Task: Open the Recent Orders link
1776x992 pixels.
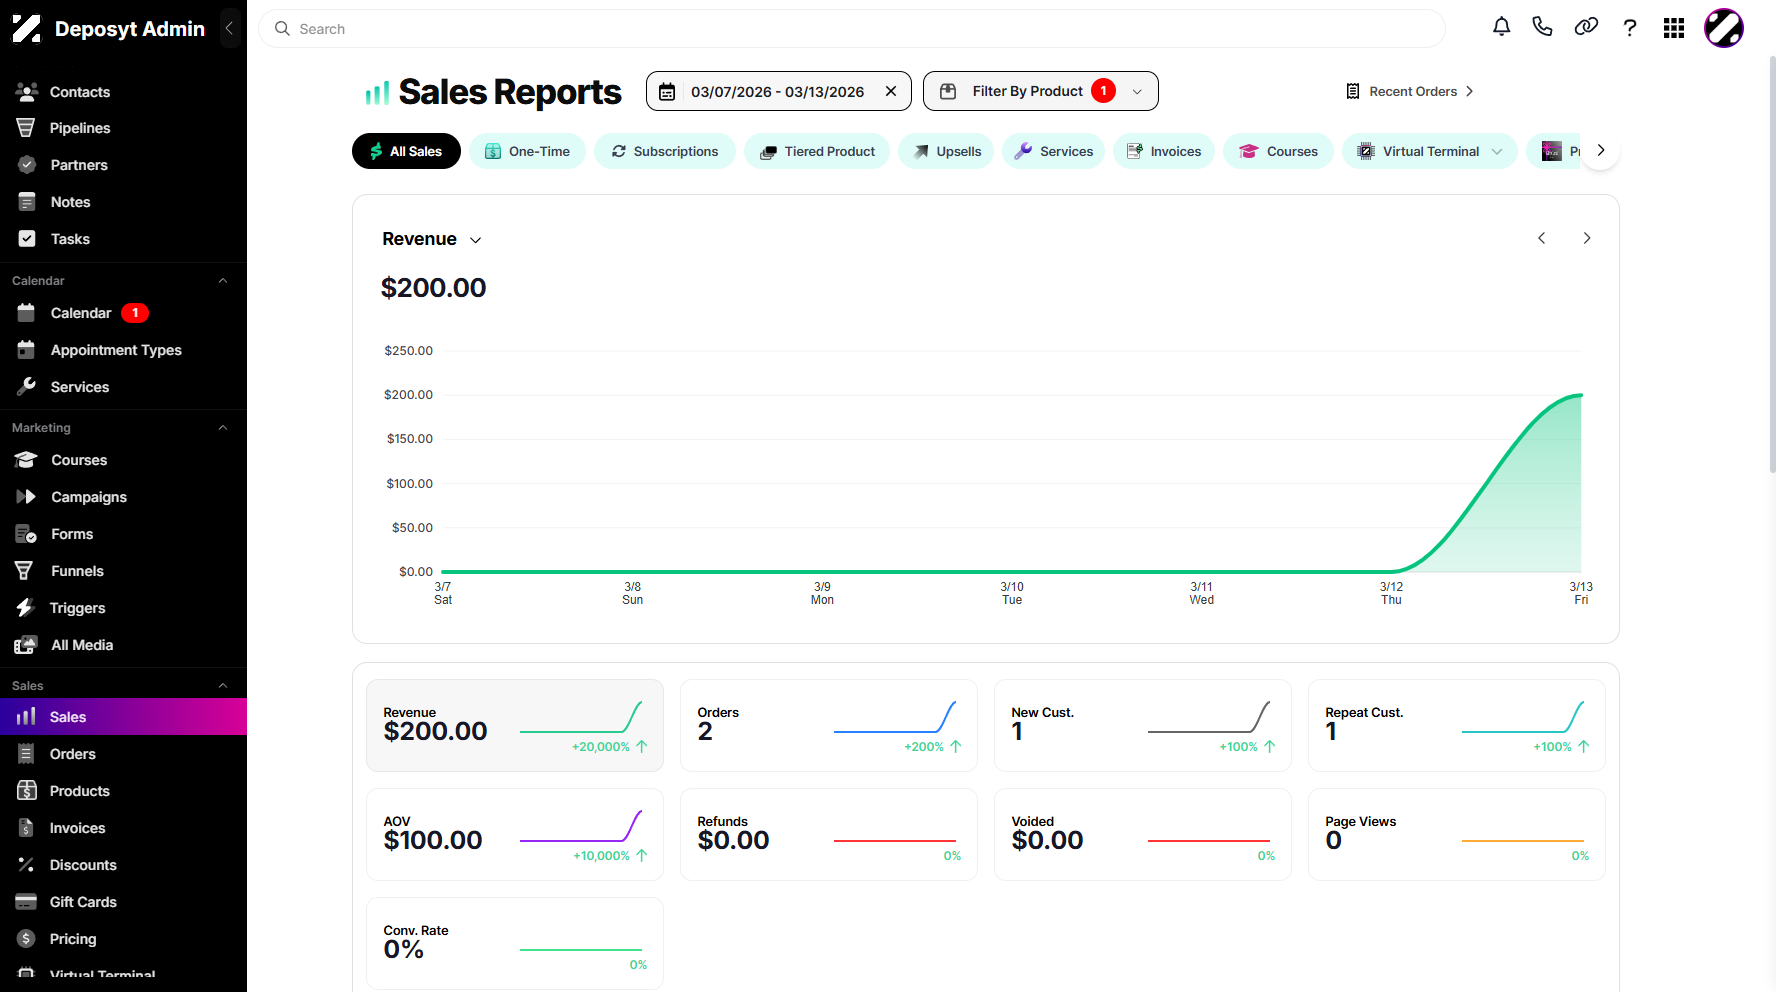Action: coord(1410,91)
